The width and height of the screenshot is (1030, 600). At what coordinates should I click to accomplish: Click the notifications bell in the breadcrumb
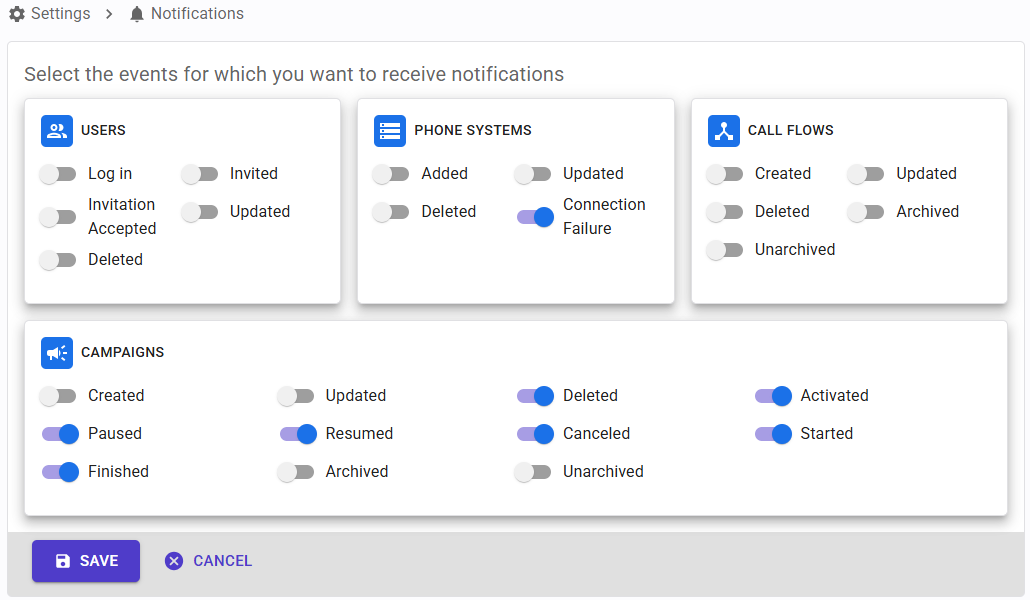coord(136,13)
